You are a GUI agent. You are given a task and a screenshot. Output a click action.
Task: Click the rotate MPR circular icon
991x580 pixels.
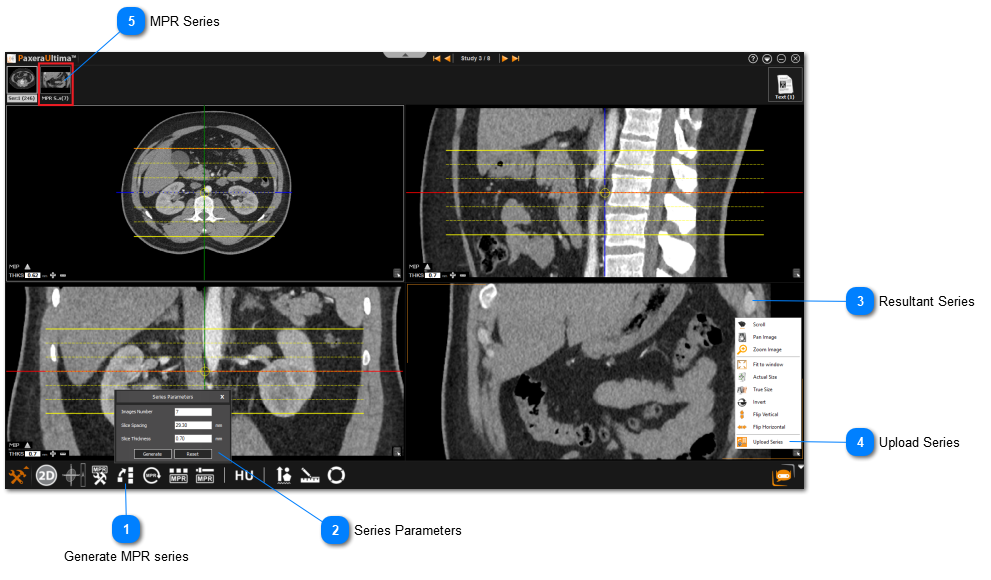click(x=152, y=476)
